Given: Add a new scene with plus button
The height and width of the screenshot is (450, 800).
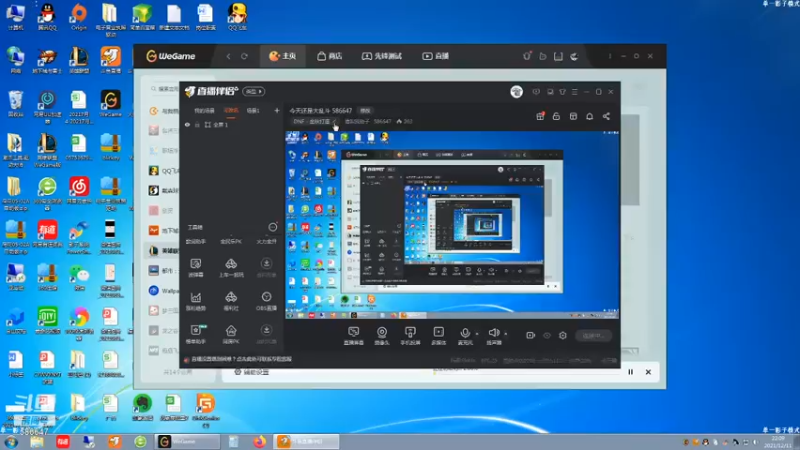Looking at the screenshot, I should click(277, 110).
